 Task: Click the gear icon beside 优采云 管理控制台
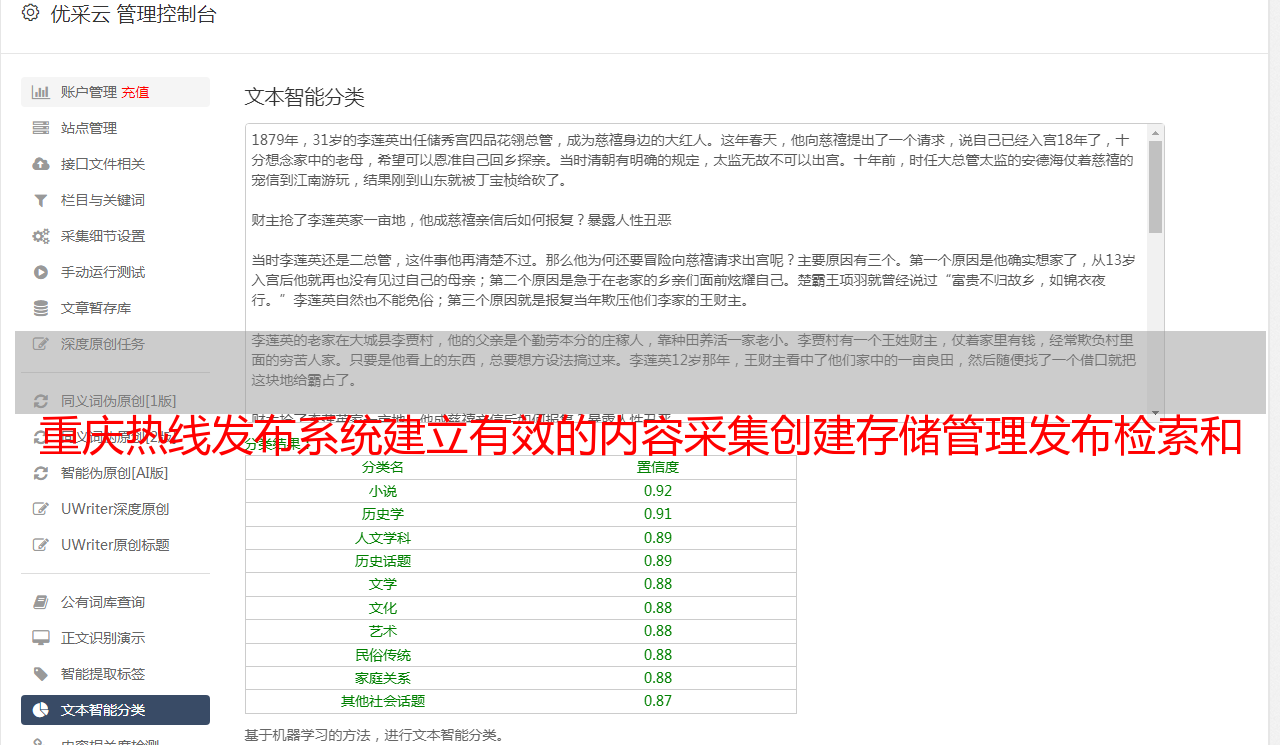tap(30, 13)
